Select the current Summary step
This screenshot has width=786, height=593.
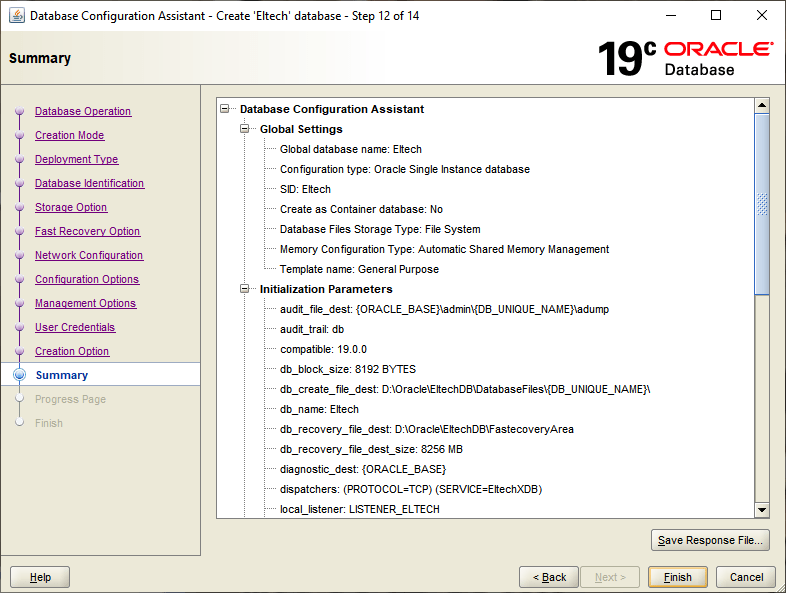[62, 375]
